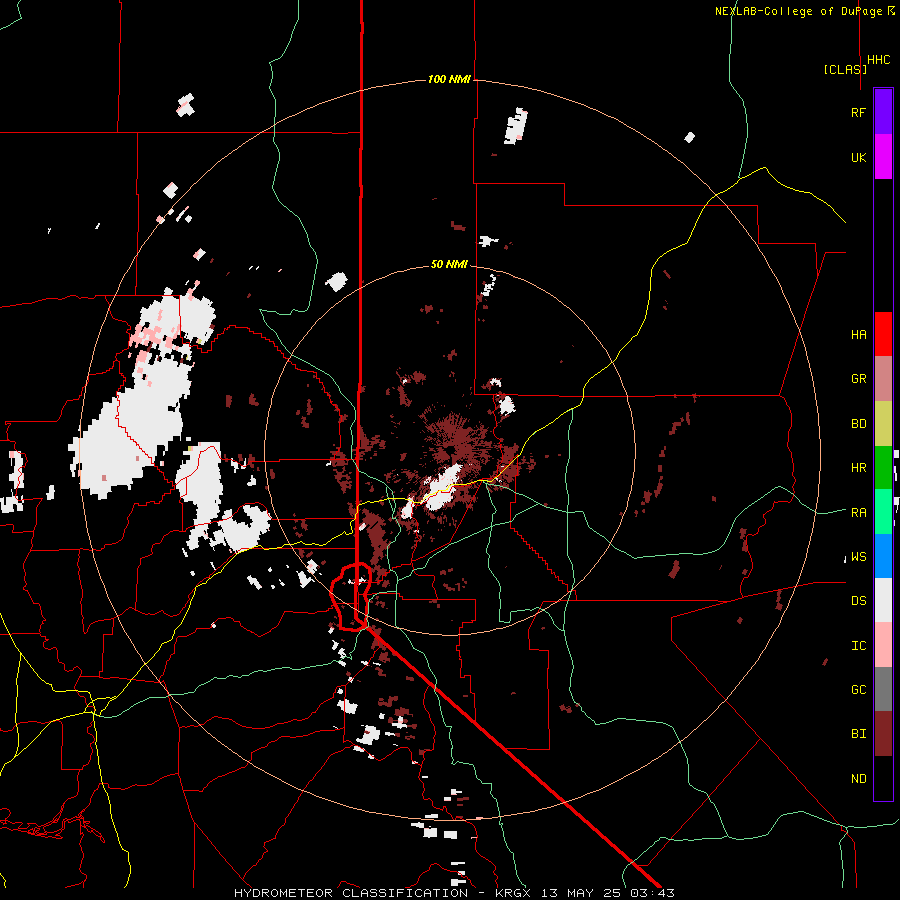Viewport: 900px width, 900px height.
Task: Click the HA legend label
Action: tap(859, 334)
